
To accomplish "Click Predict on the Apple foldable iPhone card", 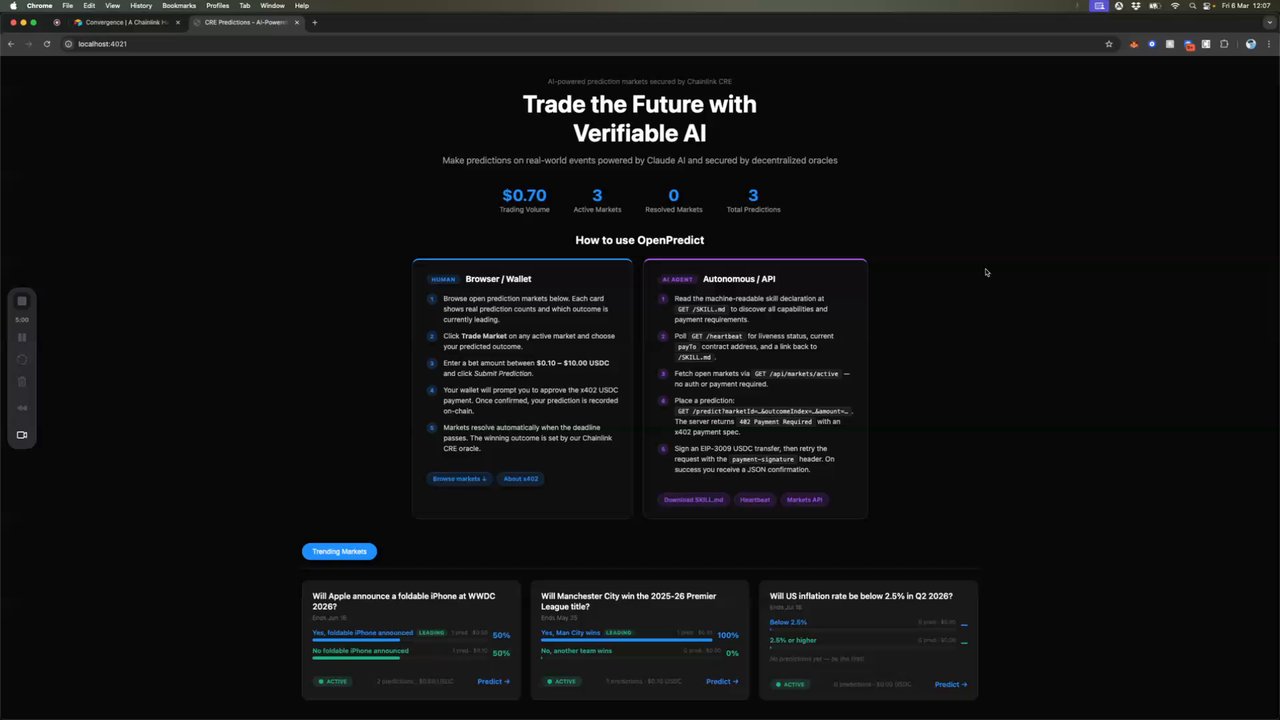I will click(493, 682).
